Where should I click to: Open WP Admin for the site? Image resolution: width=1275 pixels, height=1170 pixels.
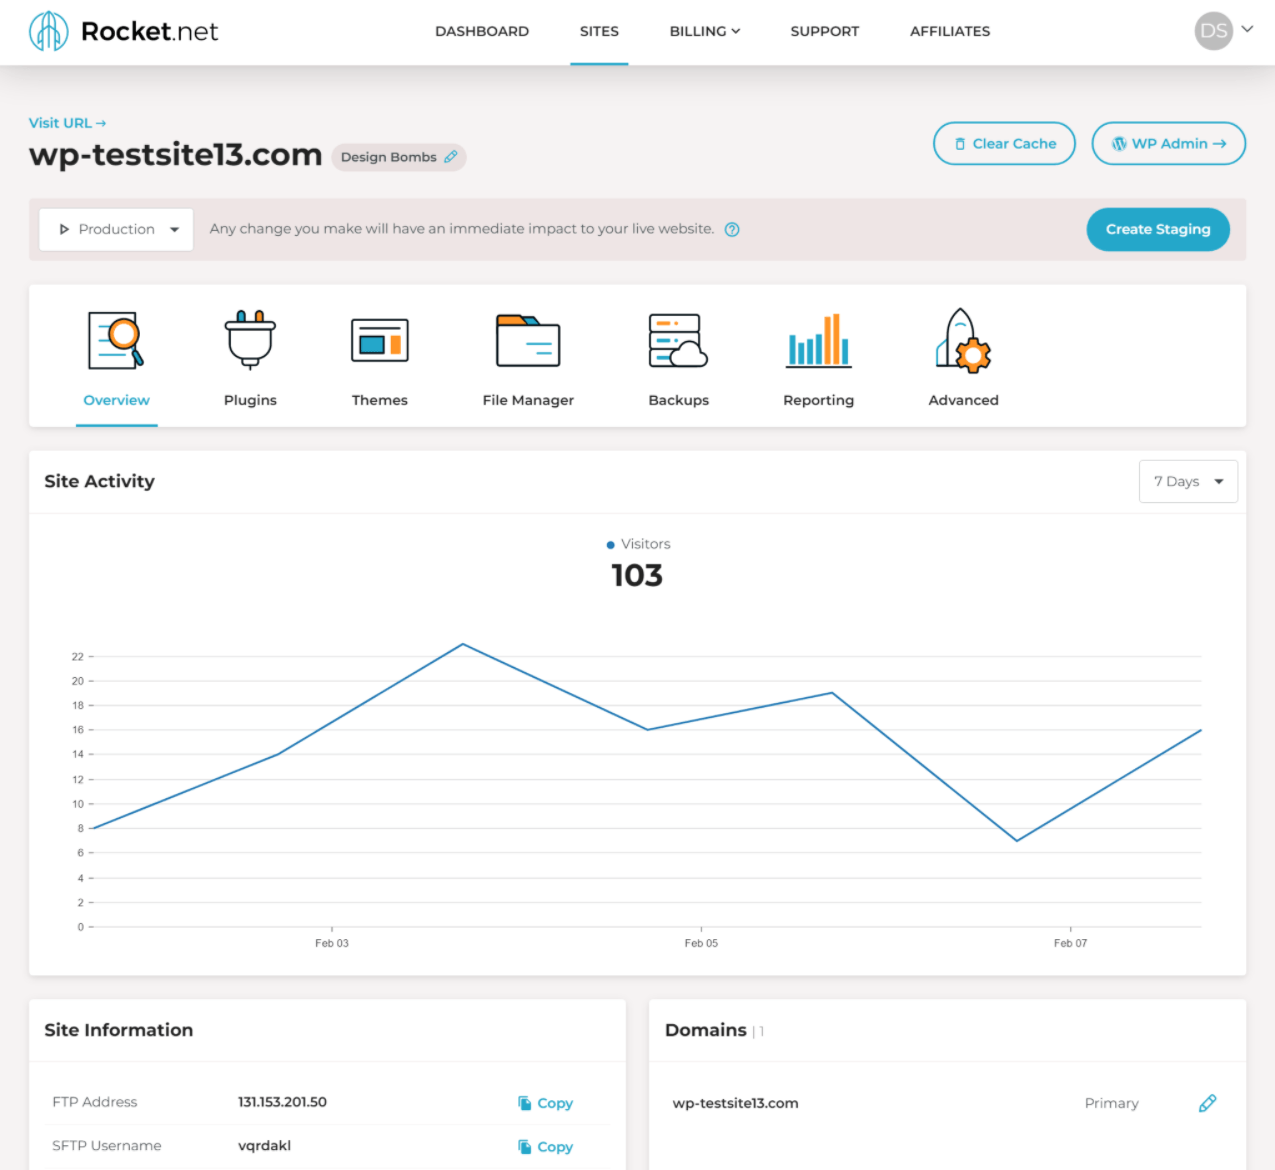click(1168, 143)
